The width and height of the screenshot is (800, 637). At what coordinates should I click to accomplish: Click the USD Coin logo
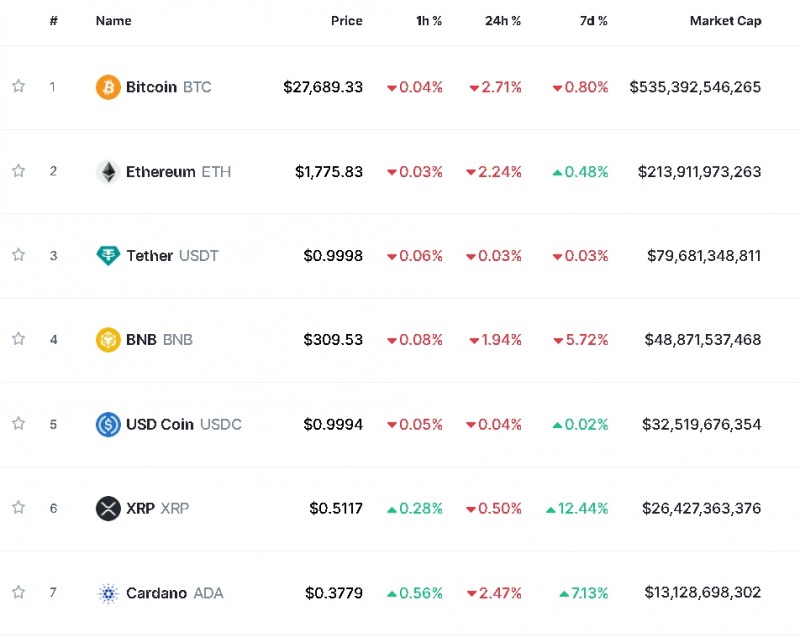(108, 424)
